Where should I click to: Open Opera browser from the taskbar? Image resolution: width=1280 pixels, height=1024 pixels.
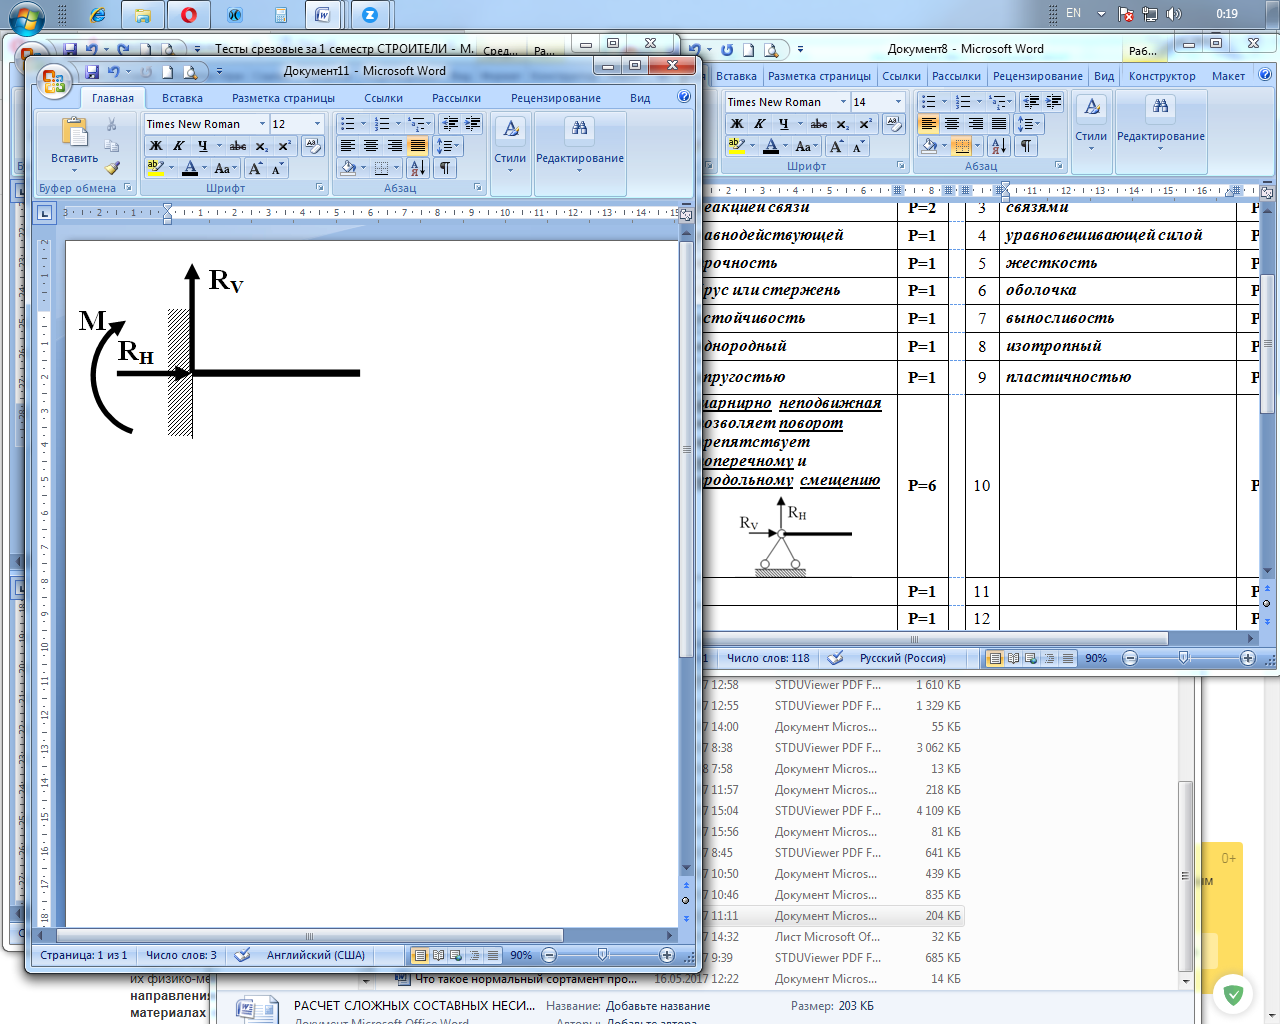point(189,14)
